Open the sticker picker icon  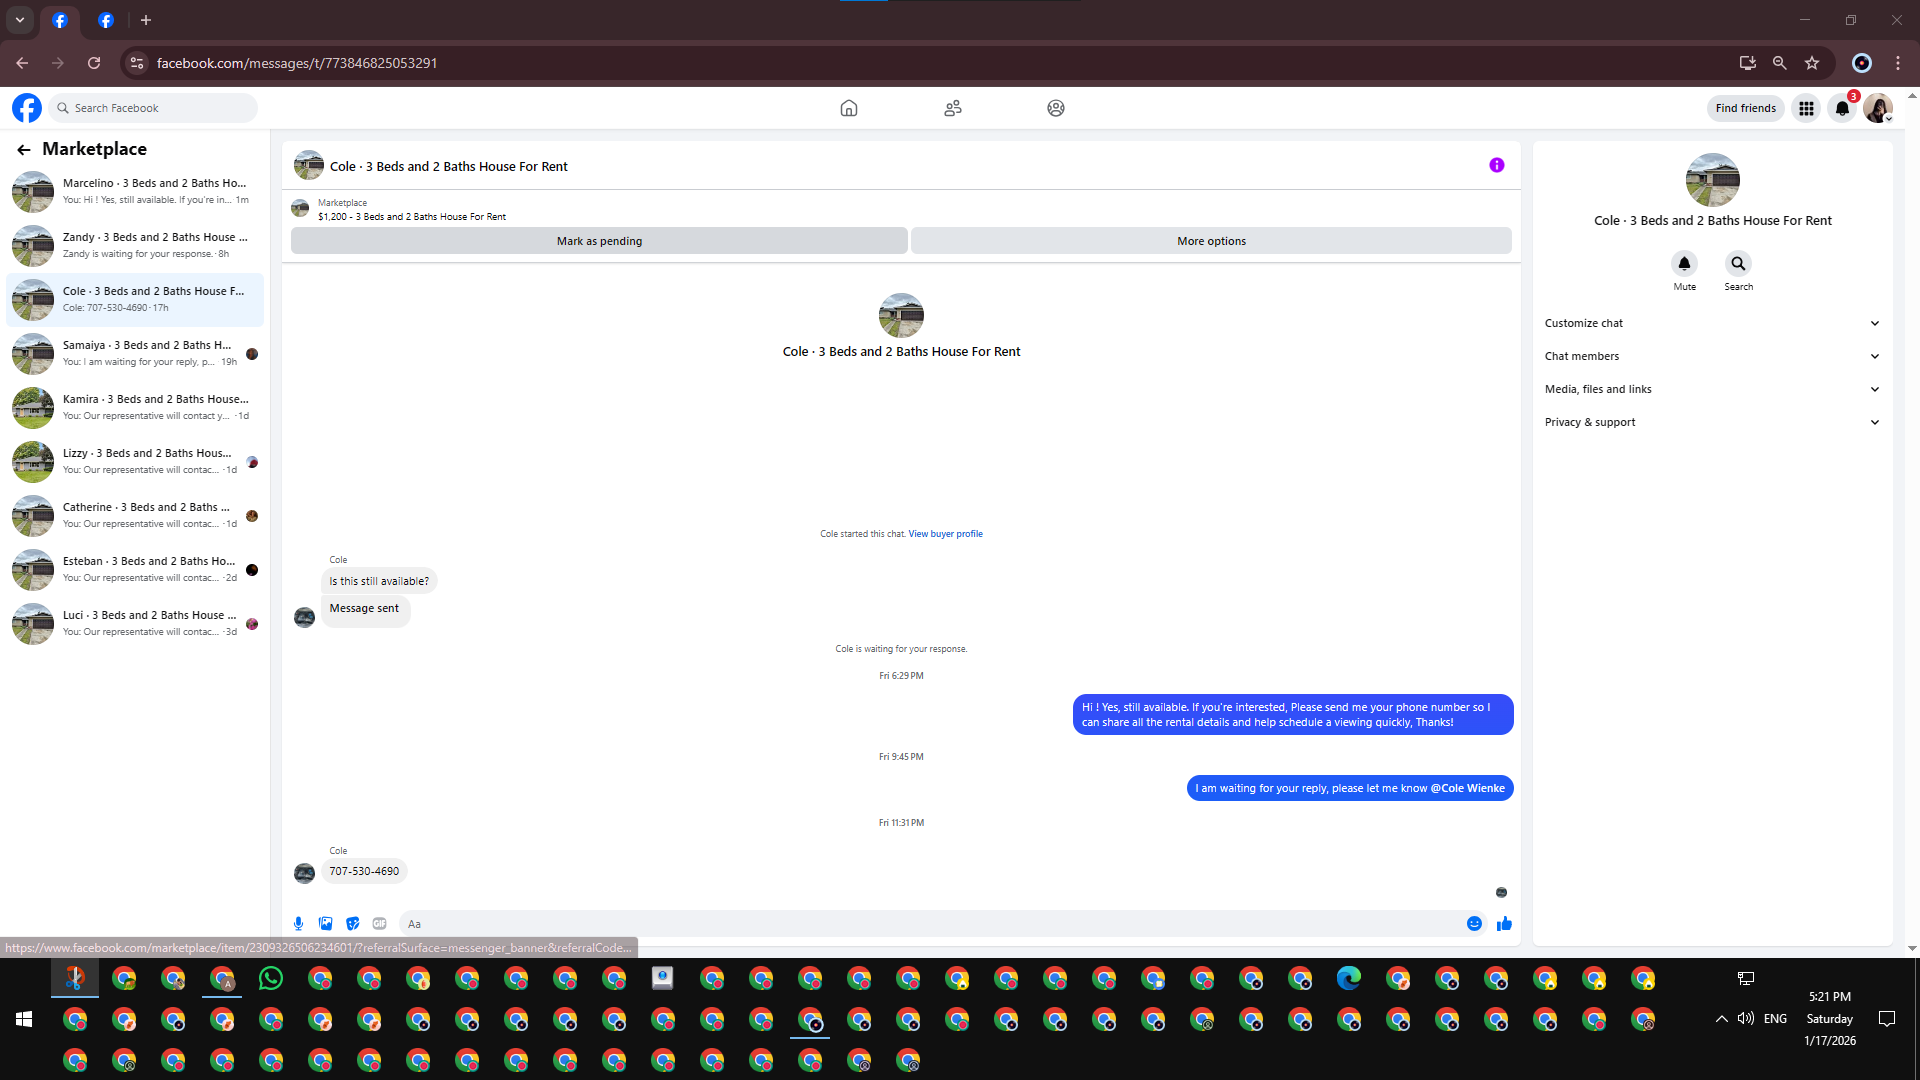pyautogui.click(x=352, y=924)
